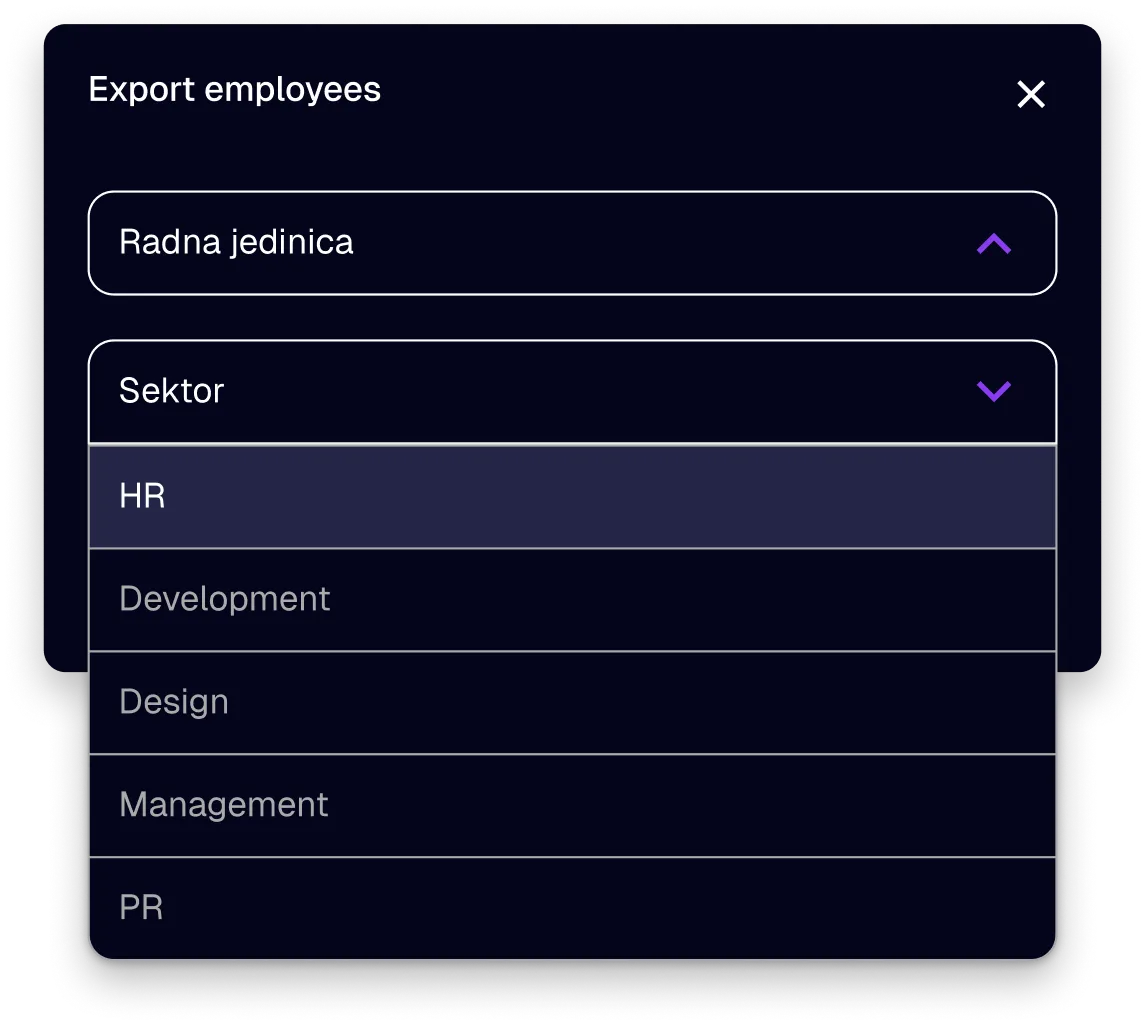Click the Sektor label text
Screen dimensions: 1146x1025
tap(170, 391)
